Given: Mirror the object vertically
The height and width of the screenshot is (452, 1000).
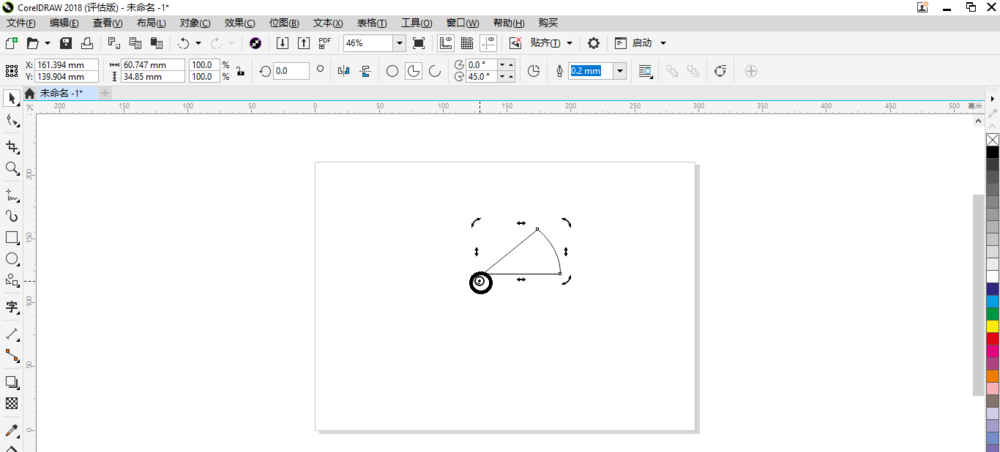Looking at the screenshot, I should tap(365, 71).
